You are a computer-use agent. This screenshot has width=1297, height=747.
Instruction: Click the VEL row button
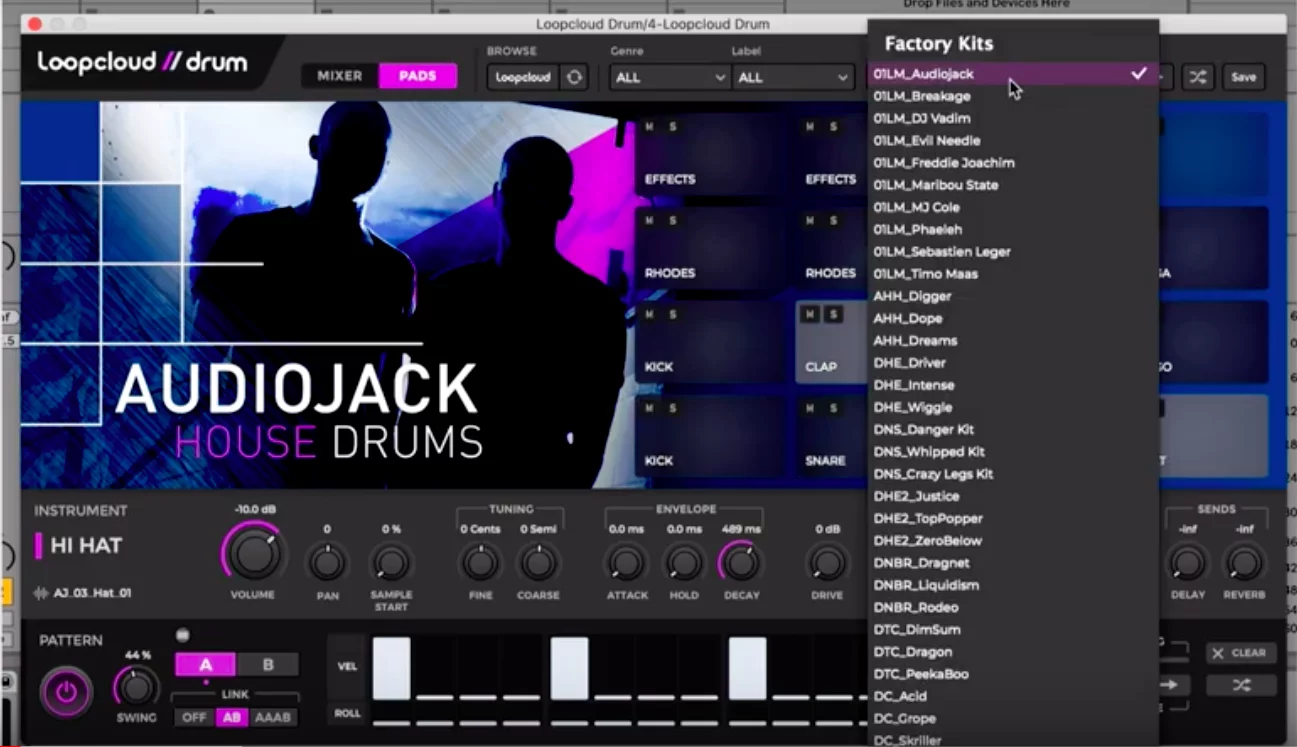(x=347, y=667)
